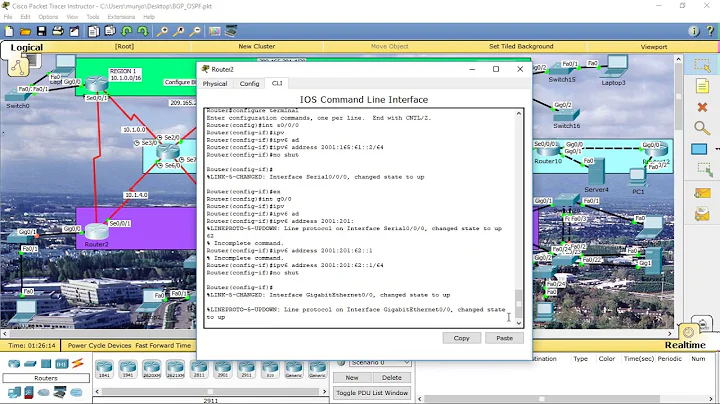
Task: Click the Paste button in Router2 window
Action: [x=504, y=338]
